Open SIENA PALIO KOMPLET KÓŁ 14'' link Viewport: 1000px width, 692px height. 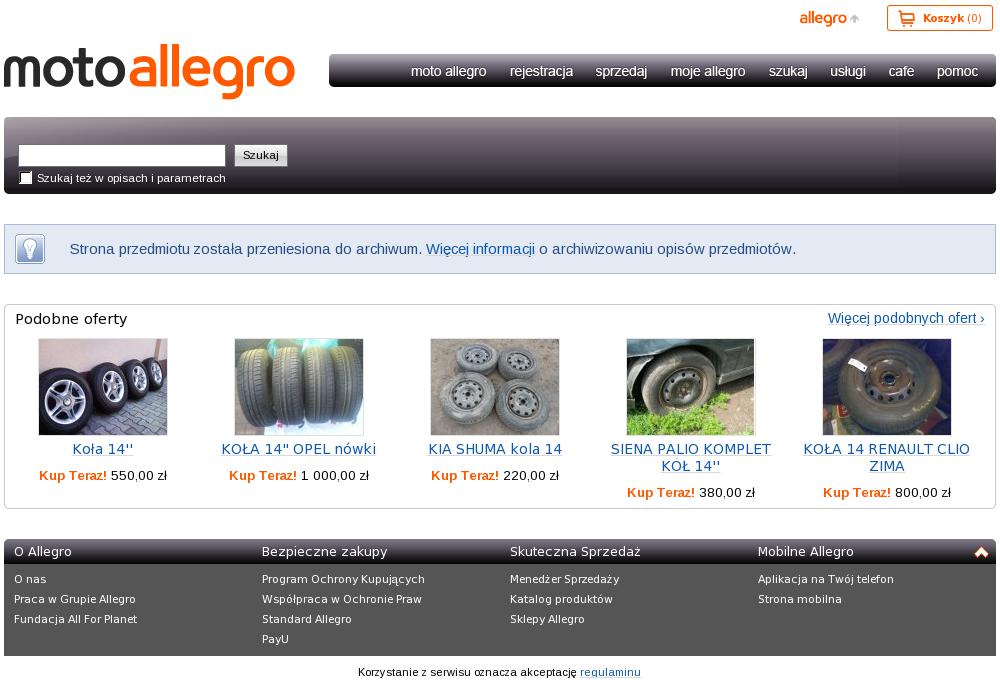691,457
